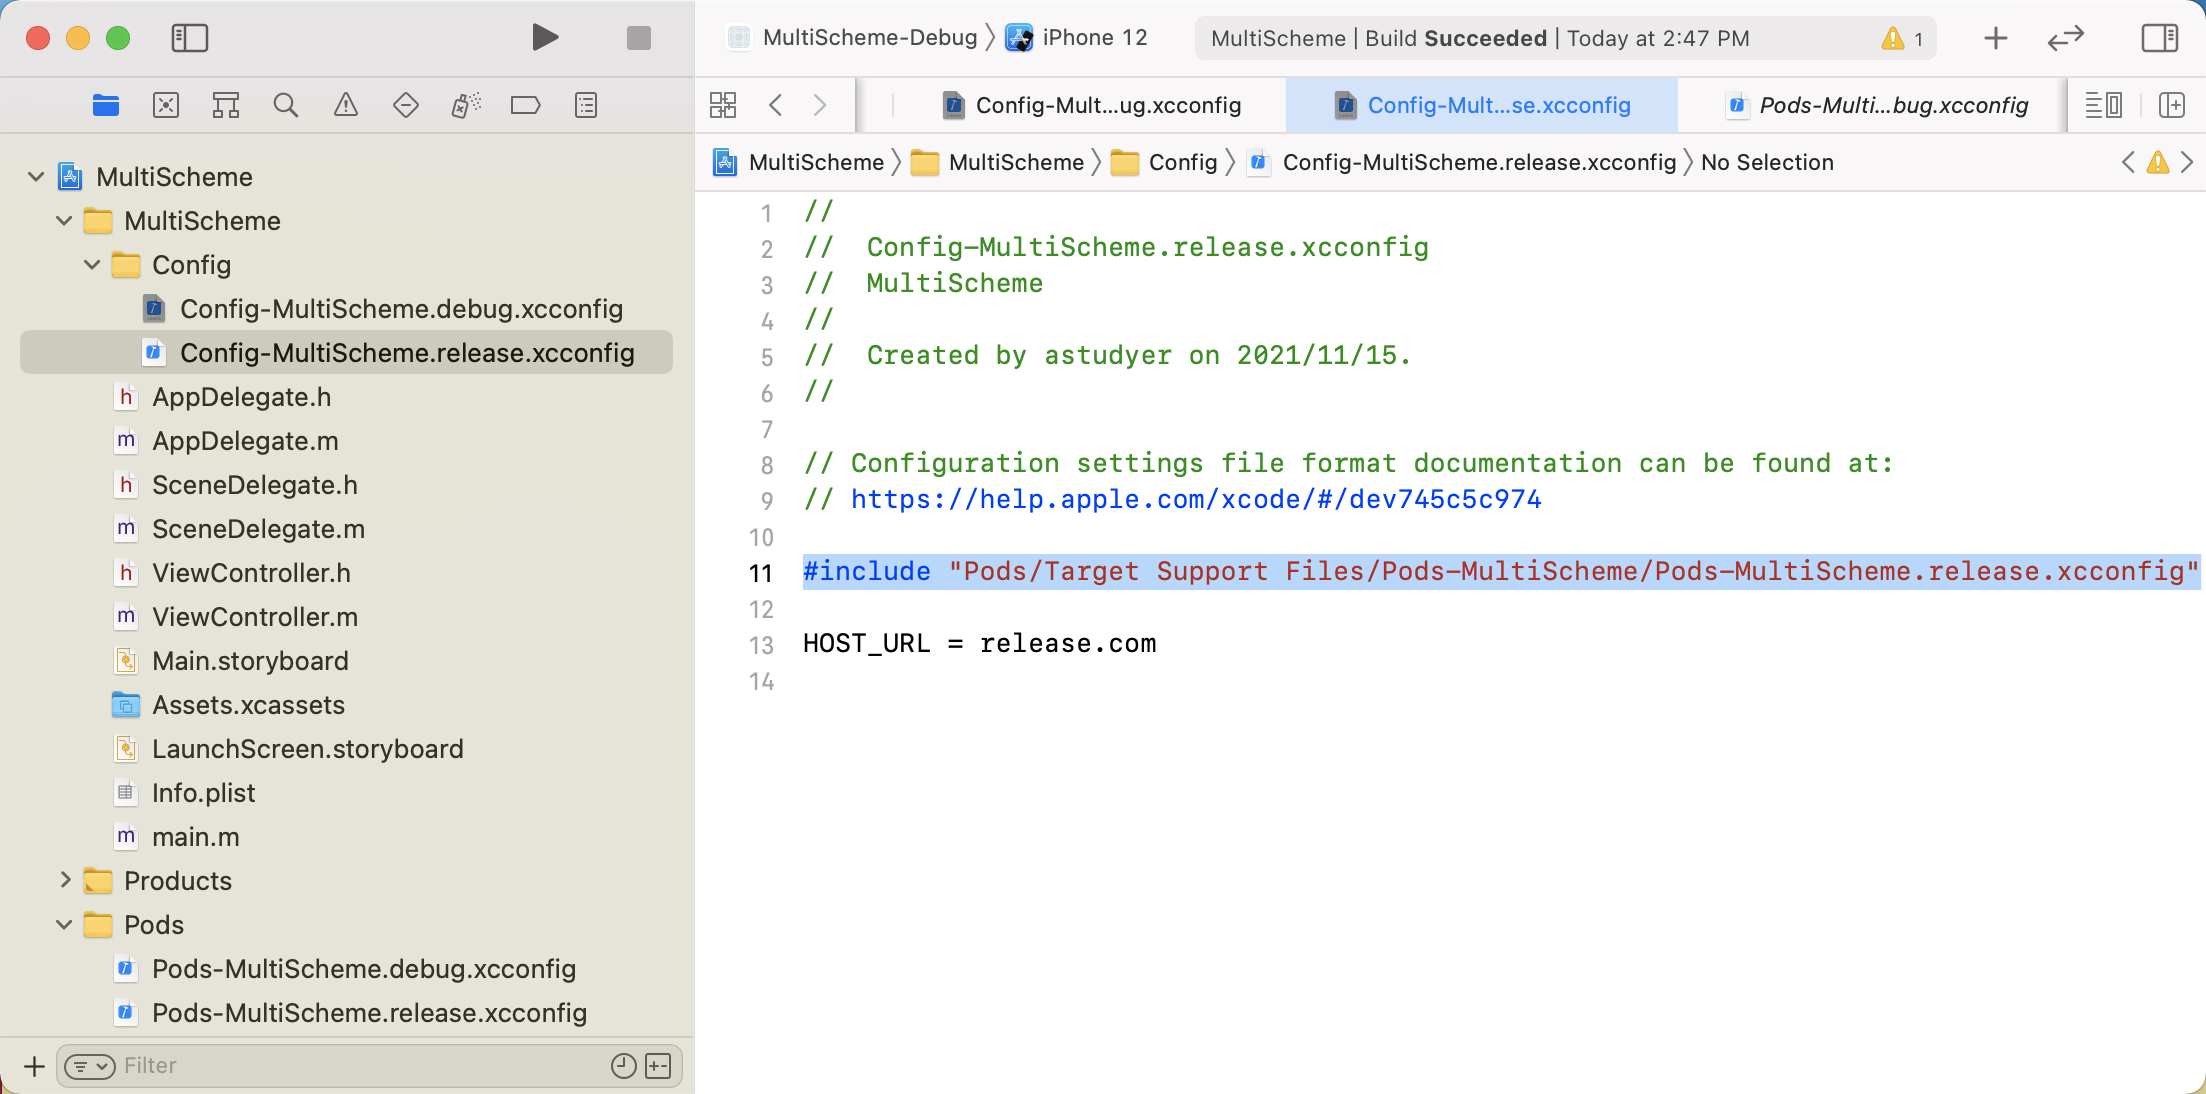The width and height of the screenshot is (2206, 1094).
Task: Select the Breakpoint navigator icon
Action: click(525, 105)
